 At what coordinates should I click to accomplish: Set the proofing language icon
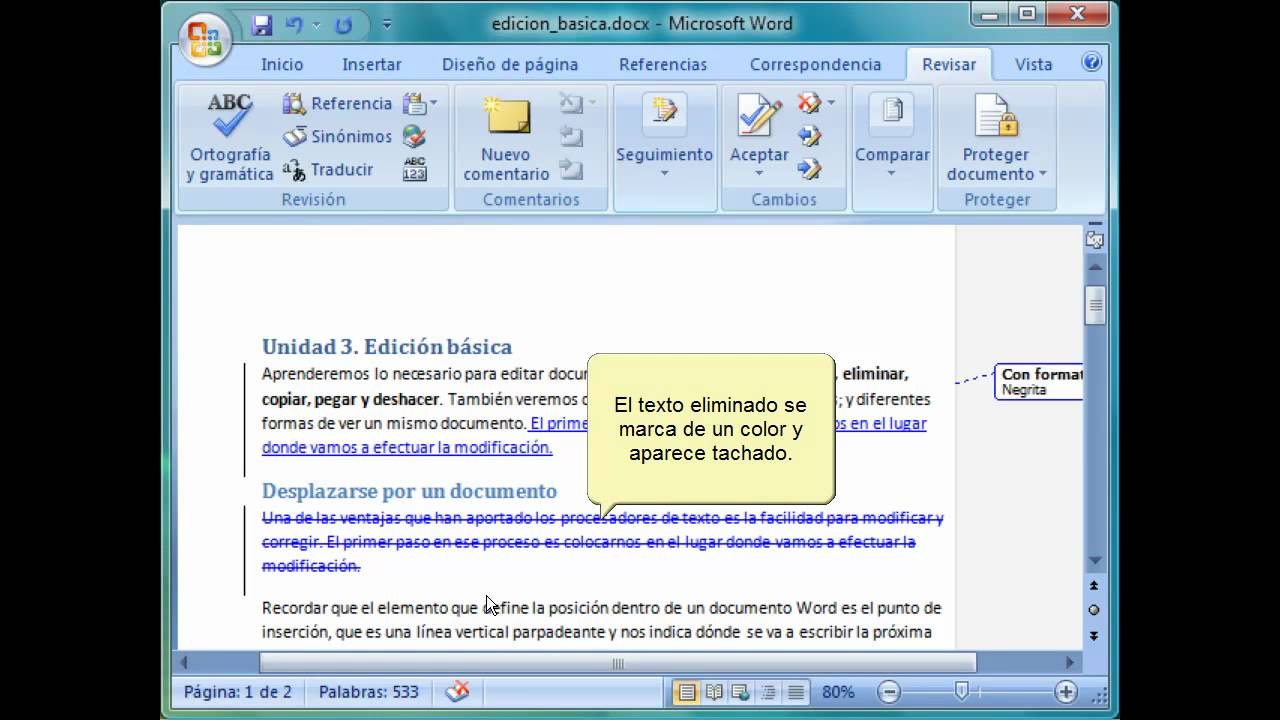(414, 136)
